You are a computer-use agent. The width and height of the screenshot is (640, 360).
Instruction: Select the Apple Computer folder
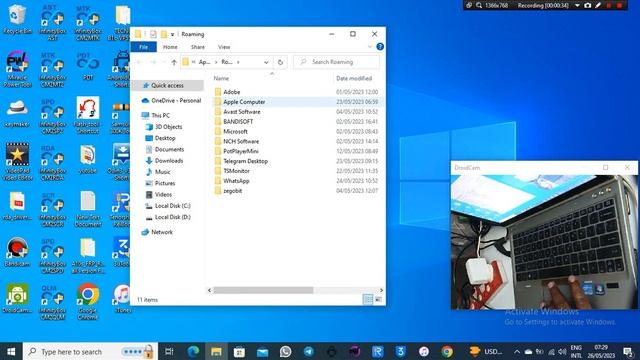click(244, 102)
